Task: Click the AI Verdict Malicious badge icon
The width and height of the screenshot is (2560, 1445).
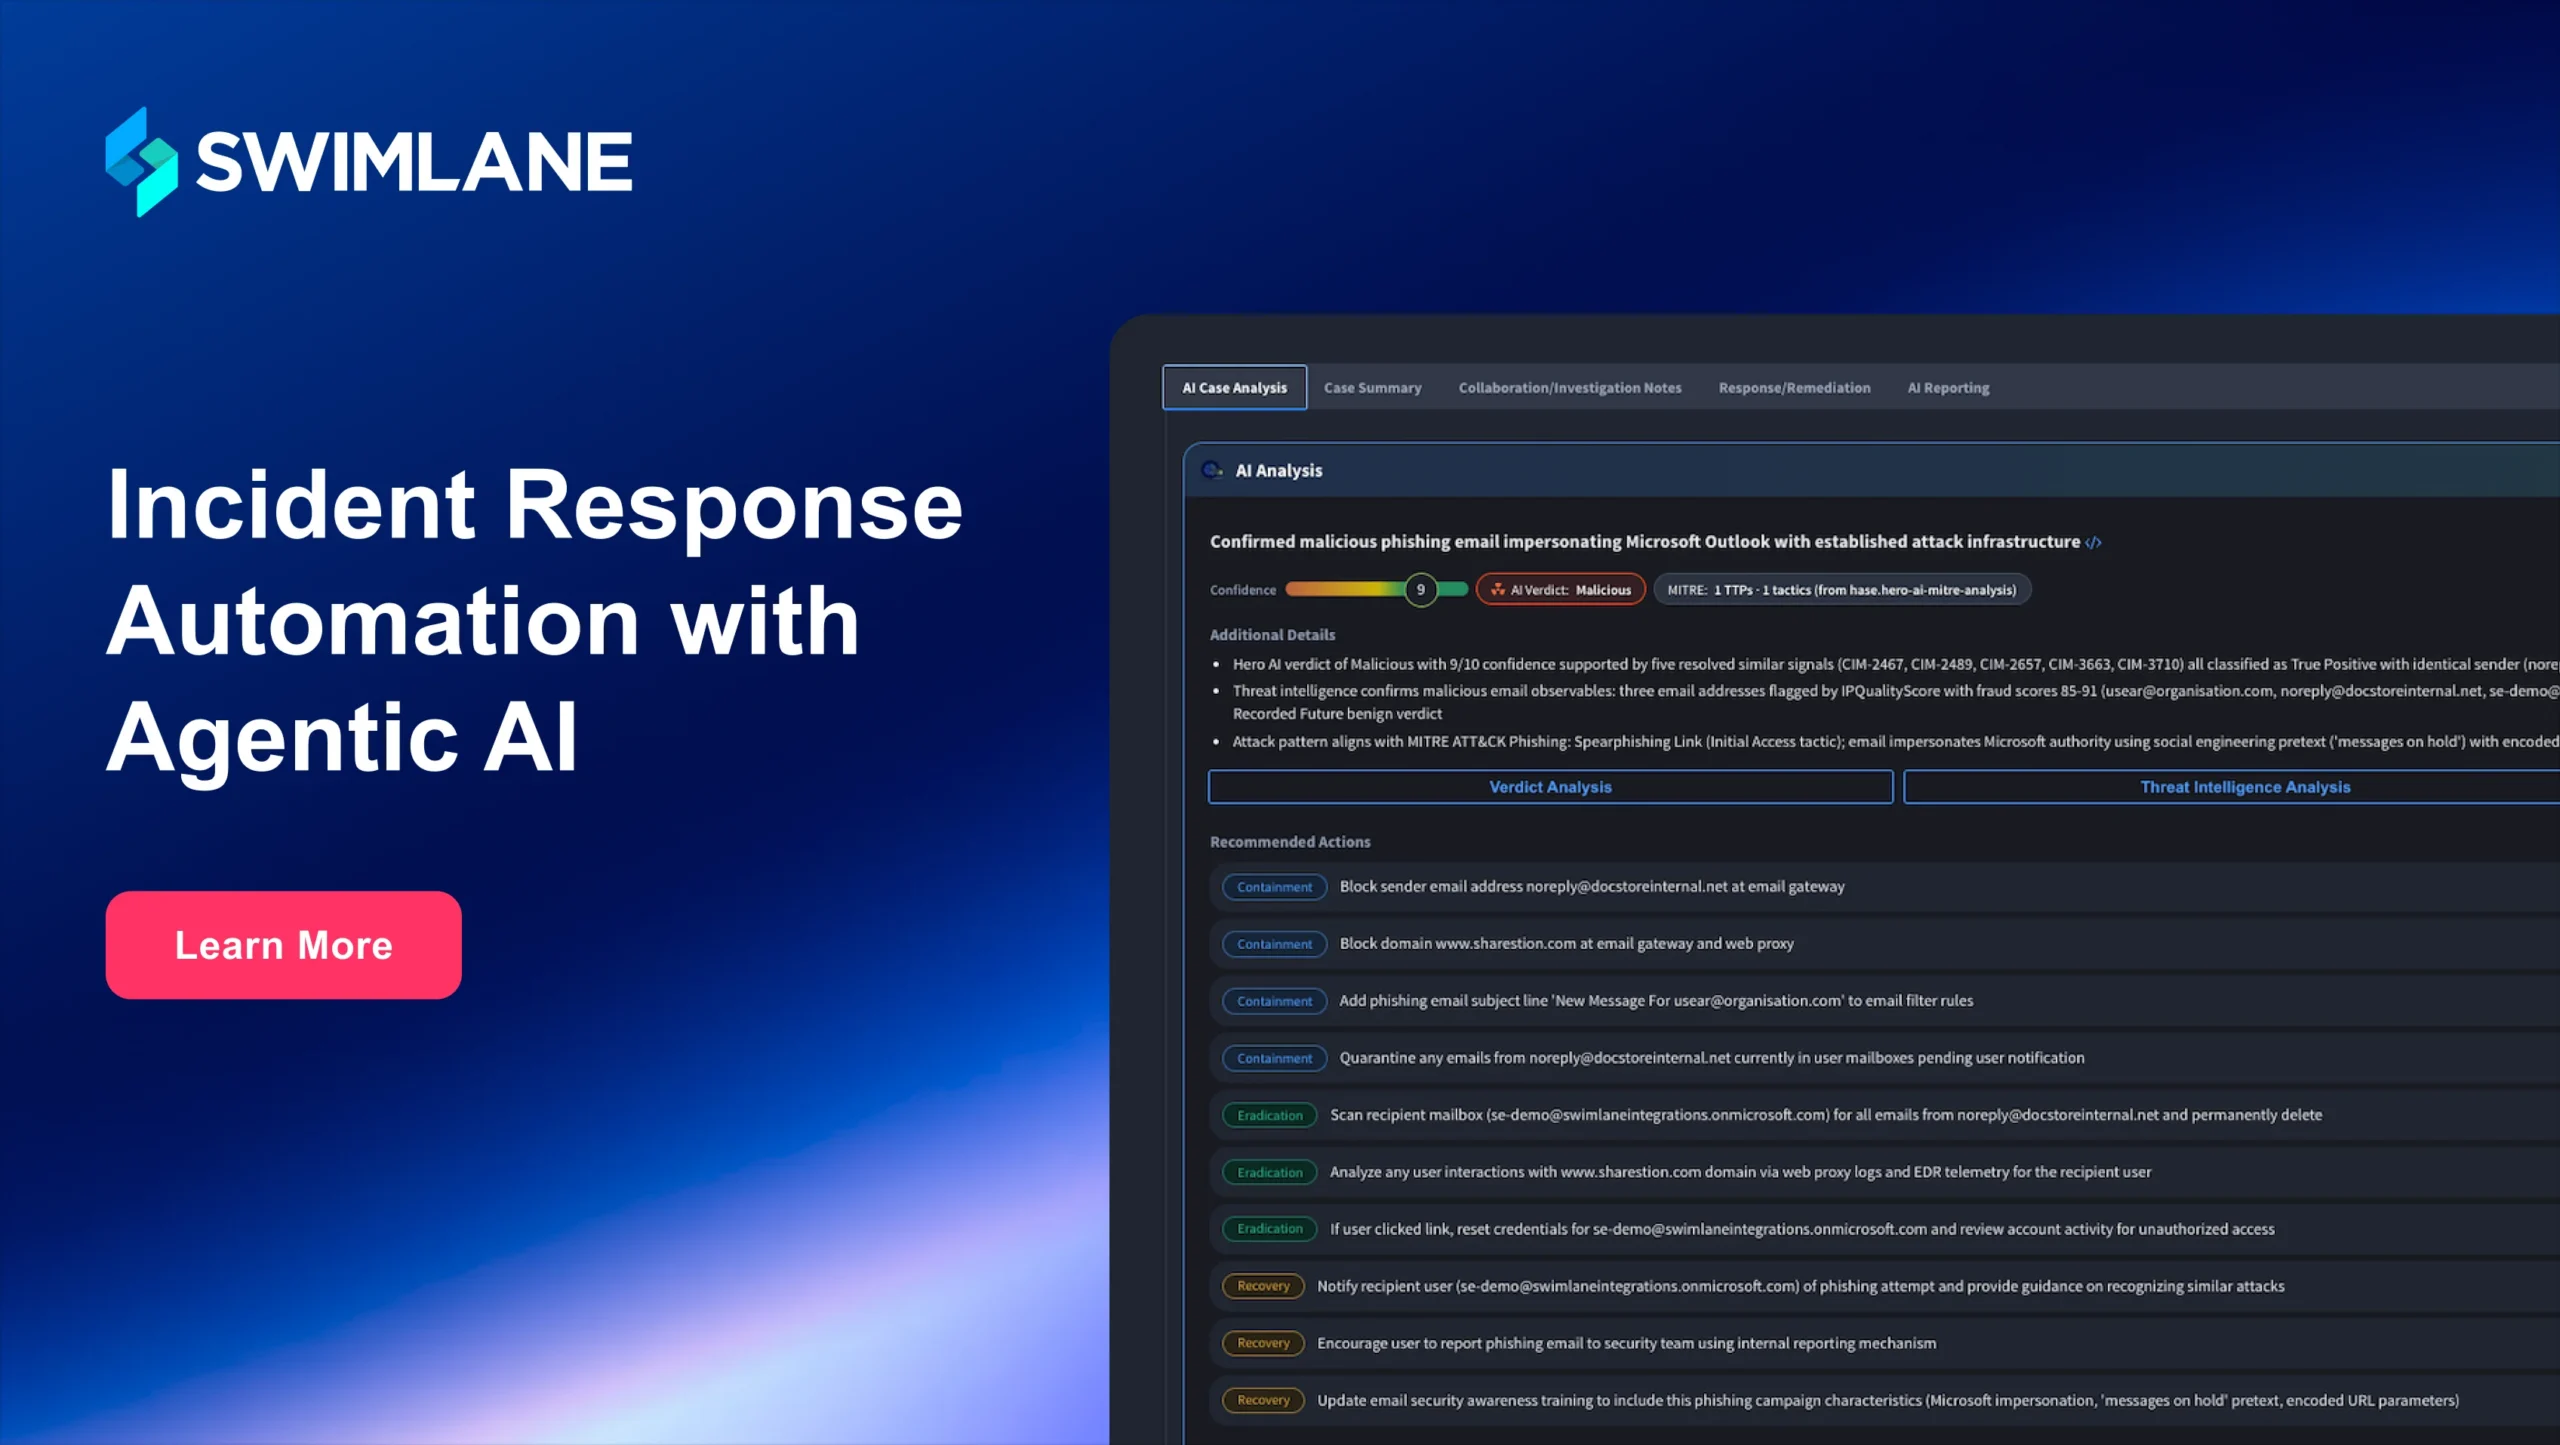Action: click(1498, 590)
